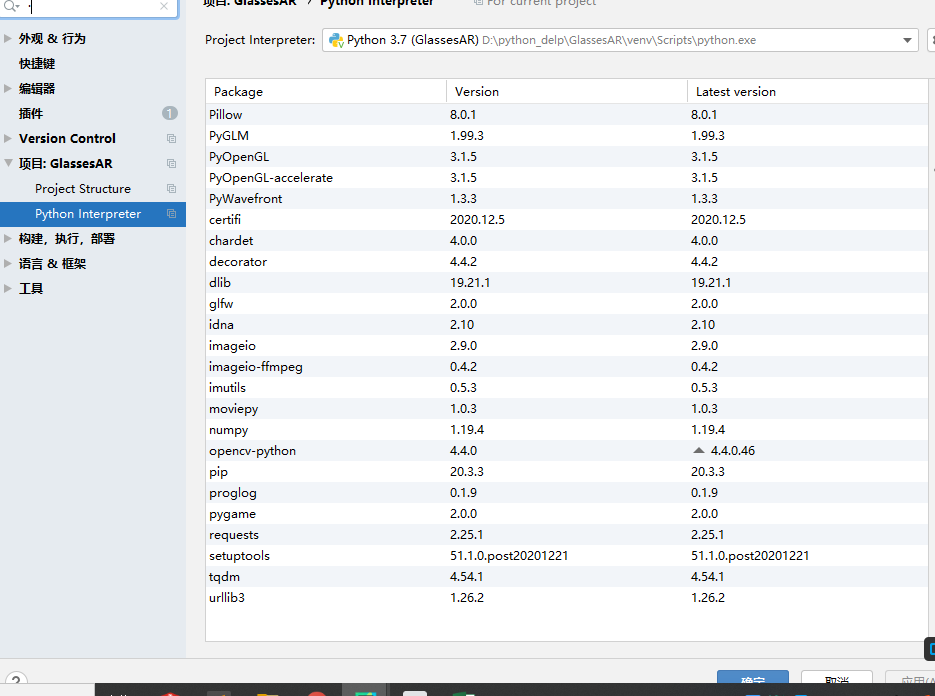Select the glfw package row
This screenshot has width=935, height=696.
567,304
